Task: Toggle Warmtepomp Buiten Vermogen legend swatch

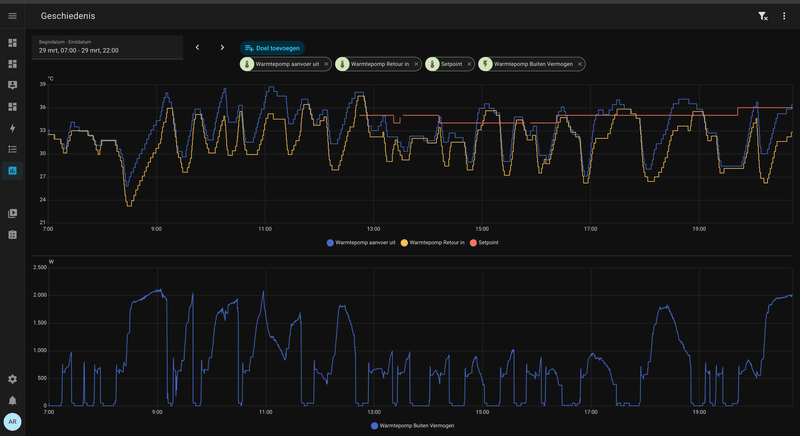Action: pos(374,426)
